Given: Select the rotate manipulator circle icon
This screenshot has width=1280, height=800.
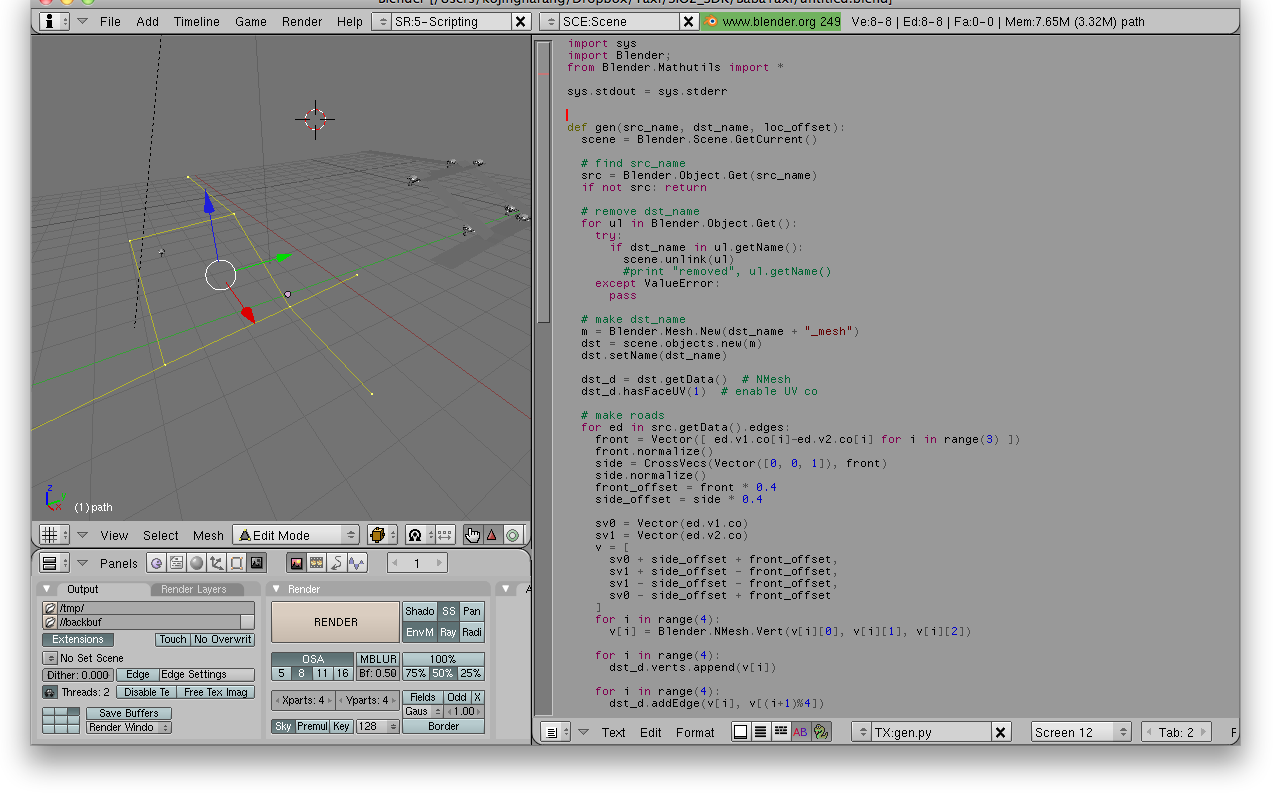Looking at the screenshot, I should click(512, 535).
